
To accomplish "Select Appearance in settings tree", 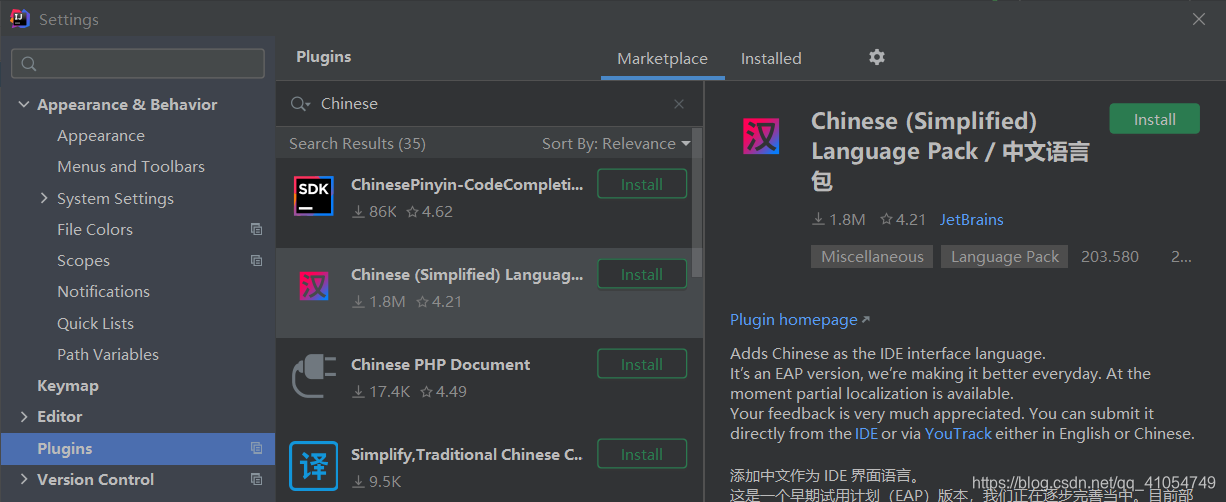I will (x=101, y=135).
